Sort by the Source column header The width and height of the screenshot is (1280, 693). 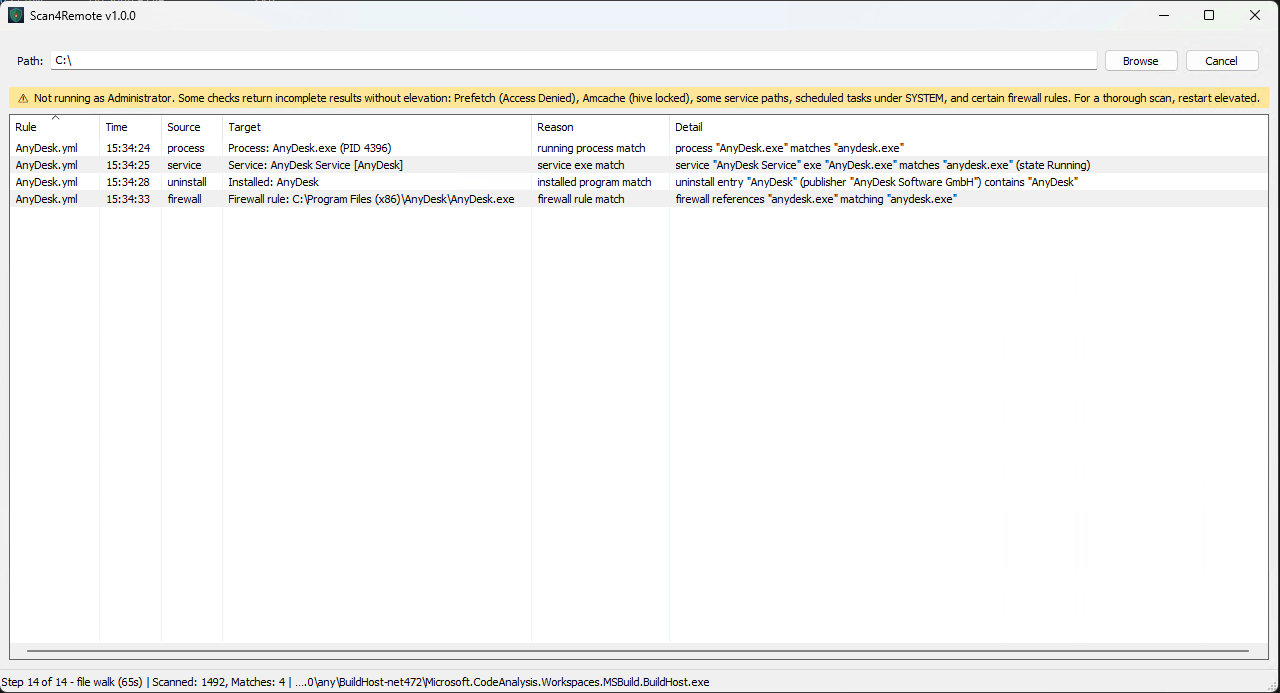(192, 127)
